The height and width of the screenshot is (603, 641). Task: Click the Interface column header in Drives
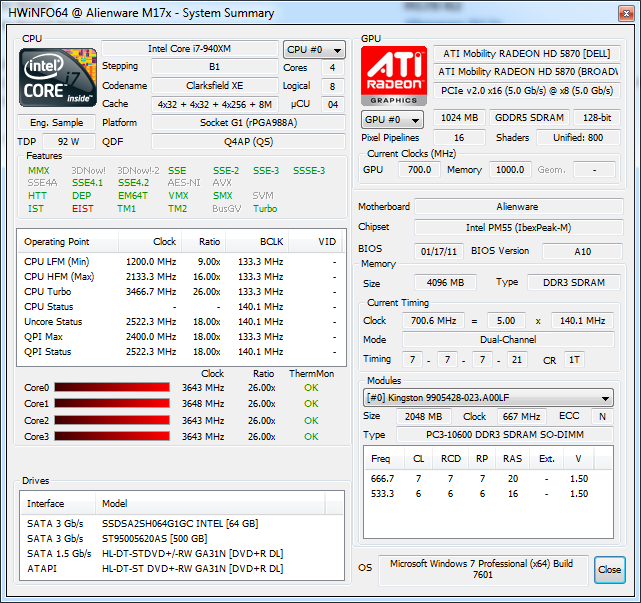[58, 504]
